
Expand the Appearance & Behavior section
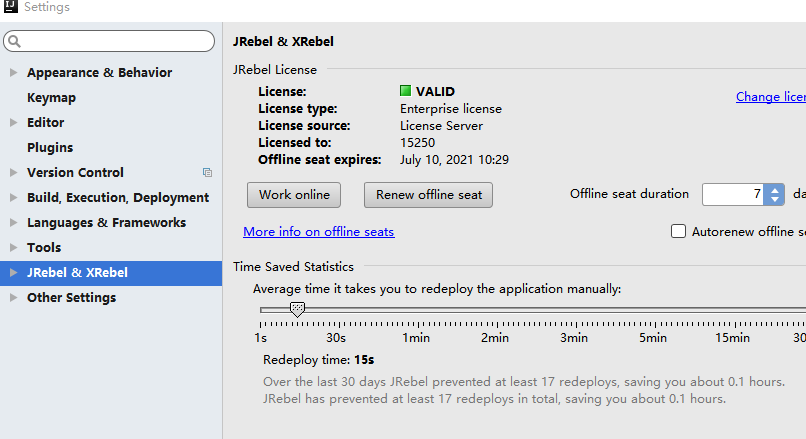[13, 73]
